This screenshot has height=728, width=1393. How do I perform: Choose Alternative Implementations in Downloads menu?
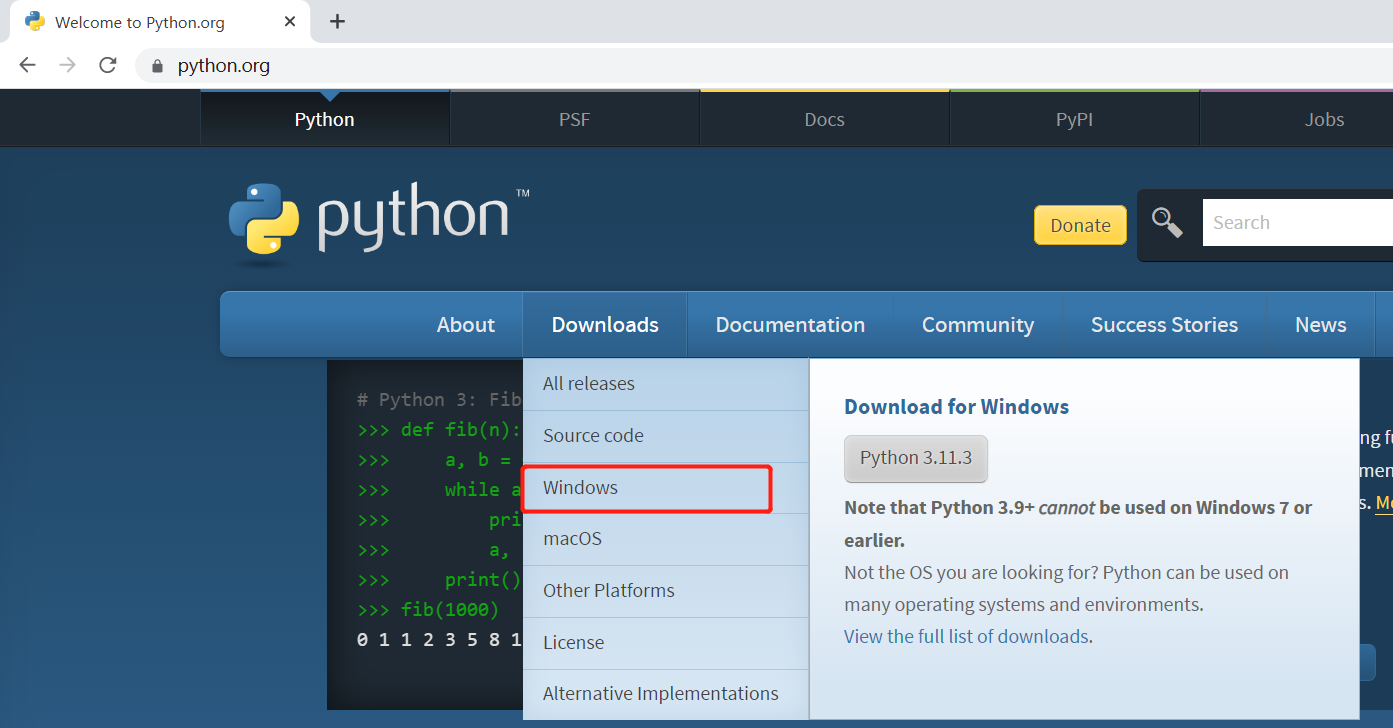click(666, 694)
